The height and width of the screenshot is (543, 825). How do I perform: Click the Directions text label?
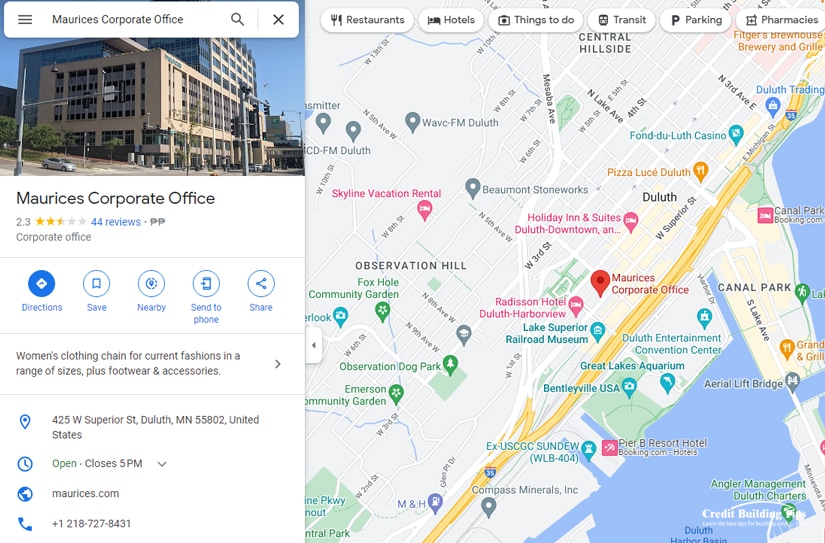[42, 307]
